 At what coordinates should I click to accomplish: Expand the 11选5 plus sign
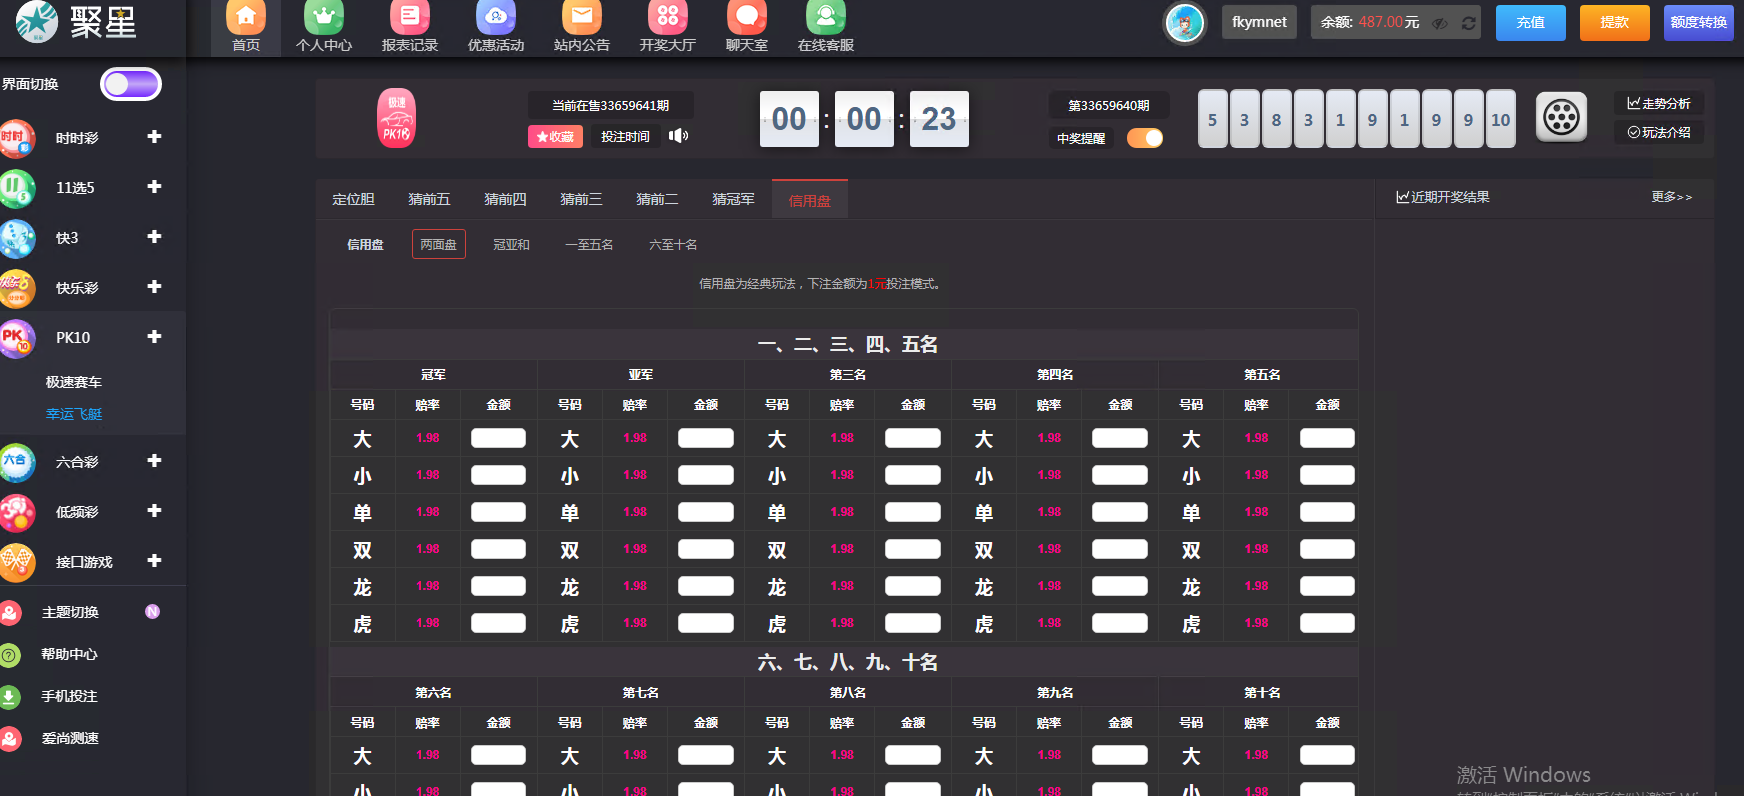click(154, 187)
